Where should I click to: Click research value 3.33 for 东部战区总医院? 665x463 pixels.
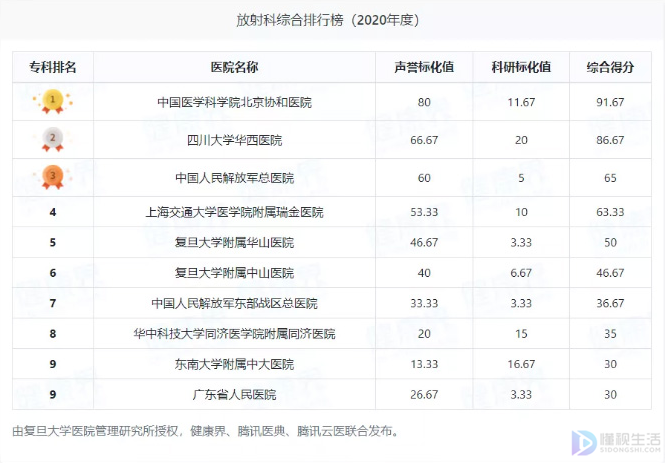point(521,303)
